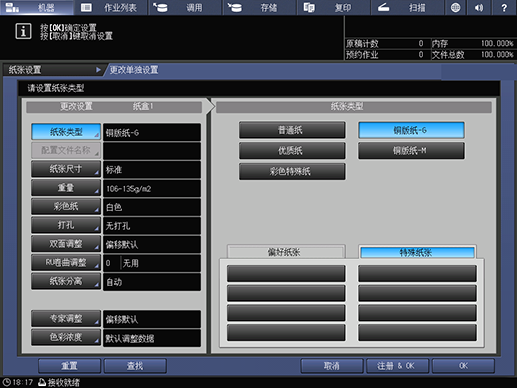Click the 接收就绪 status indicator
Screen dimensions: 517x388
59,382
